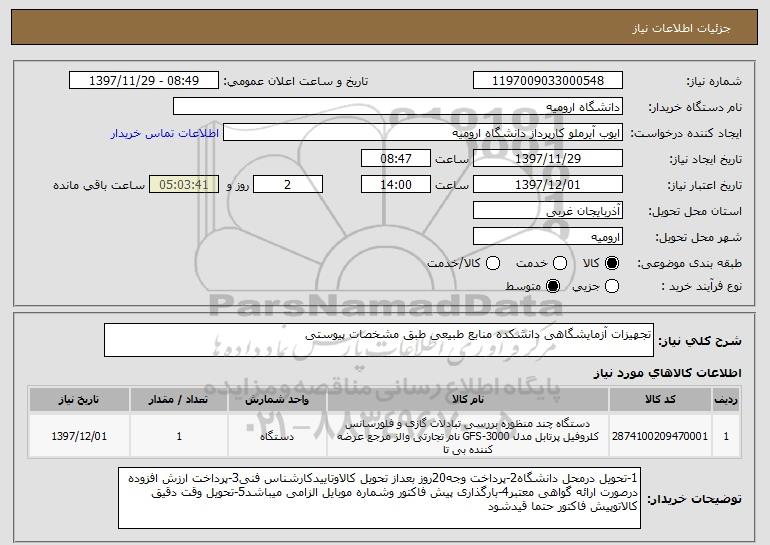Click the validity time field 14:00
The width and height of the screenshot is (770, 545).
point(396,185)
